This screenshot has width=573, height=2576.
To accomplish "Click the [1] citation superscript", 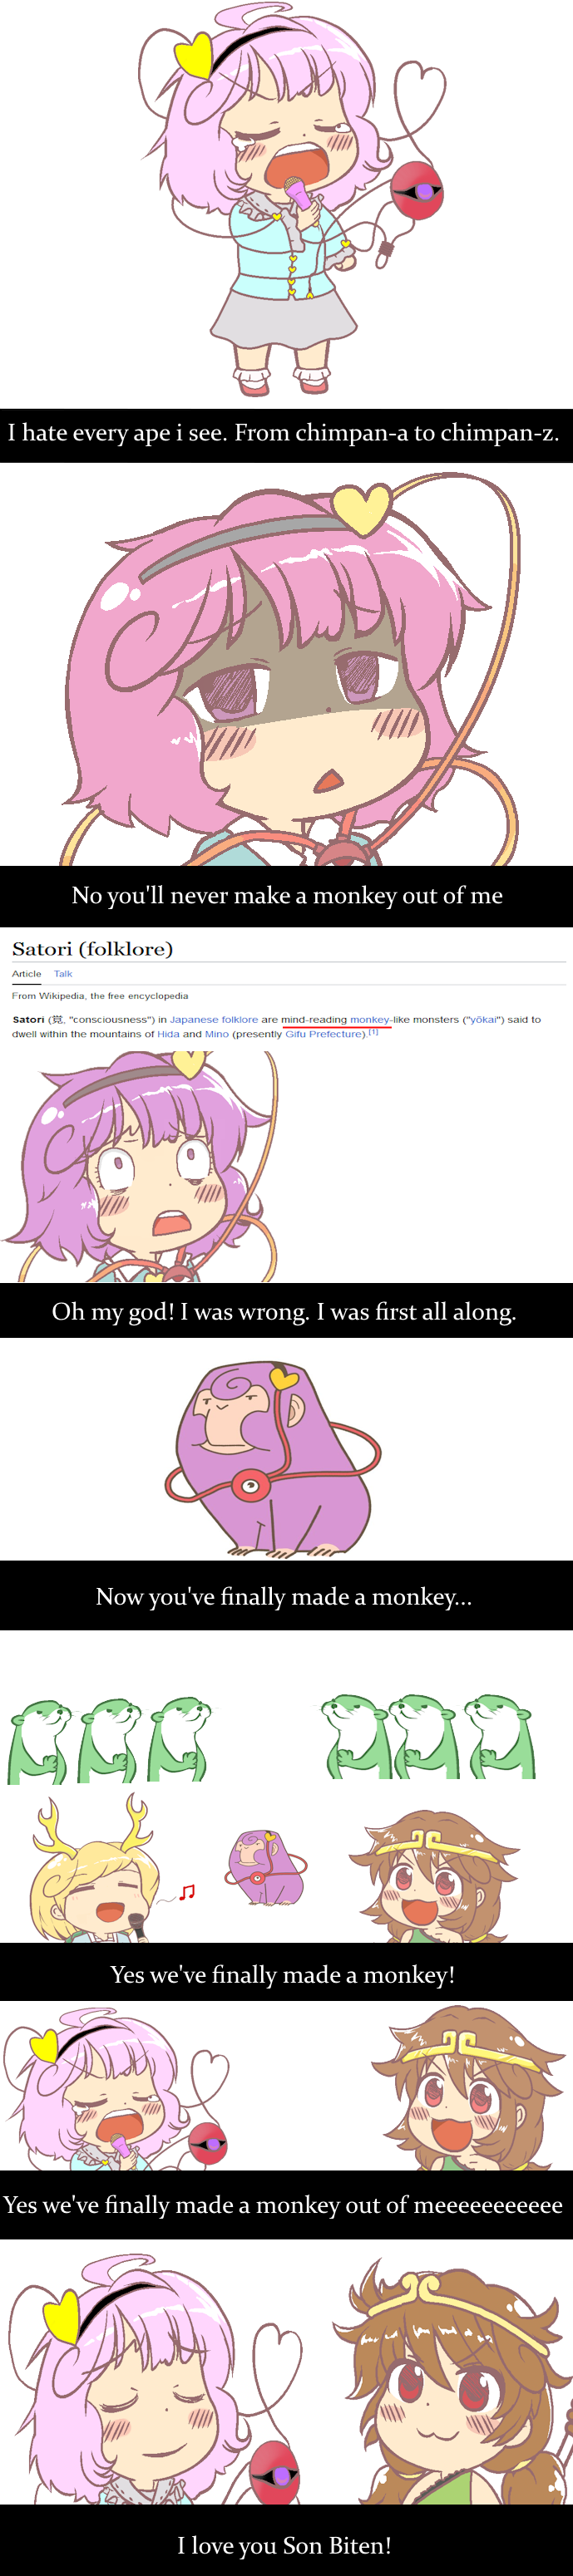I will click(373, 1031).
